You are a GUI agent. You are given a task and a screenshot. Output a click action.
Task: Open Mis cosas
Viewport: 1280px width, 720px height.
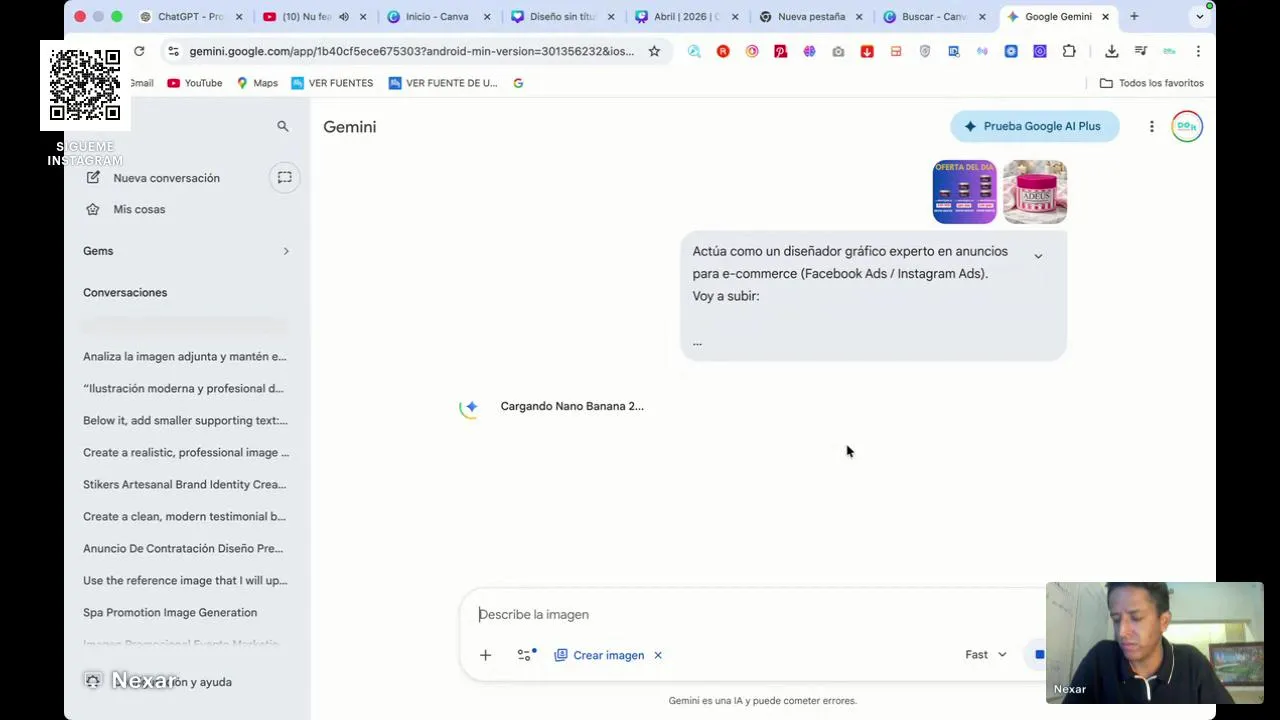click(139, 209)
